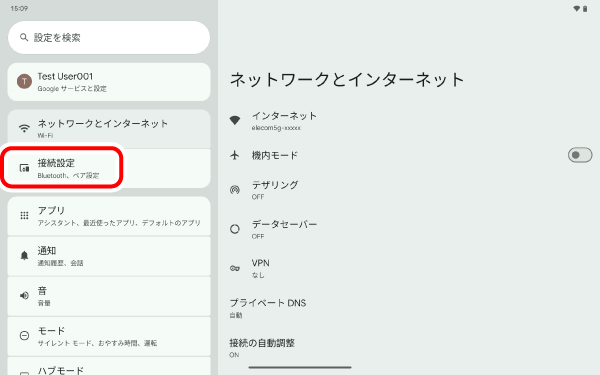The image size is (600, 375).
Task: Focus the 設定を検索 search field
Action: pyautogui.click(x=109, y=38)
